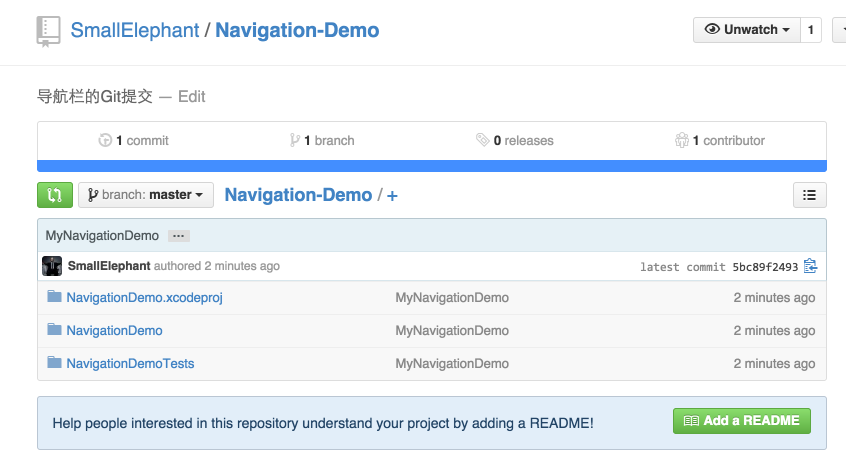
Task: Open the file list view icon button
Action: (x=809, y=195)
